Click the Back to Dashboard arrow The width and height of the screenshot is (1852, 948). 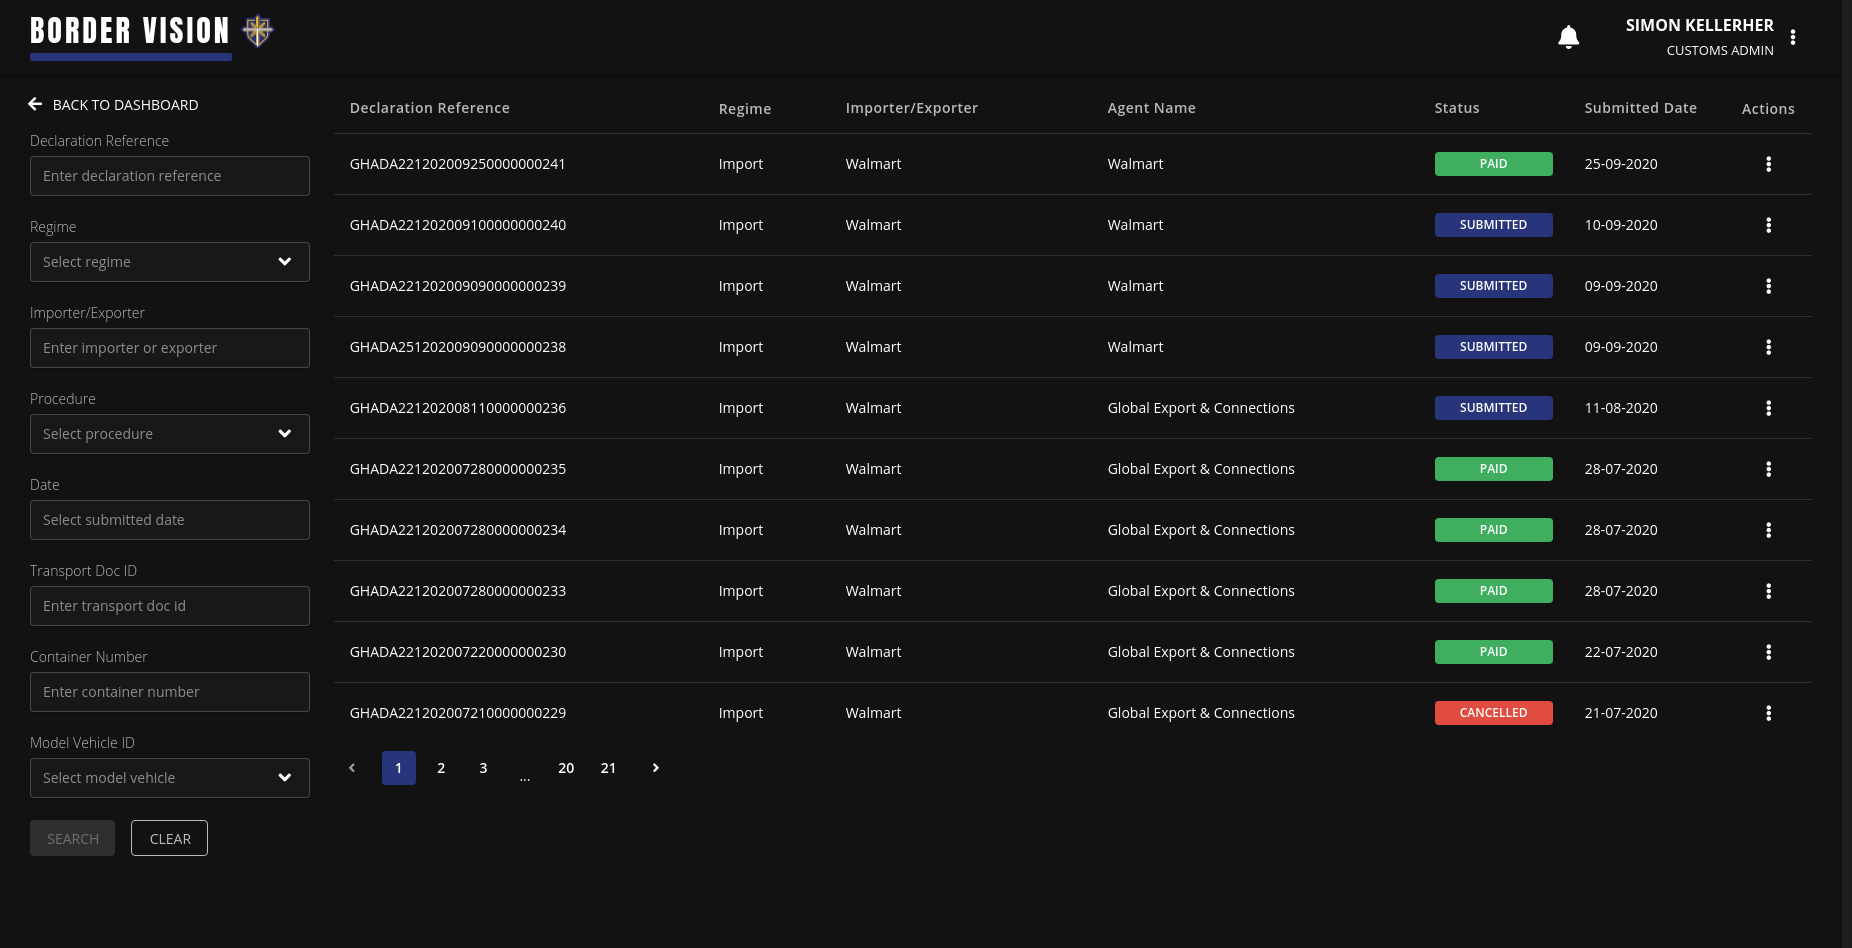35,104
